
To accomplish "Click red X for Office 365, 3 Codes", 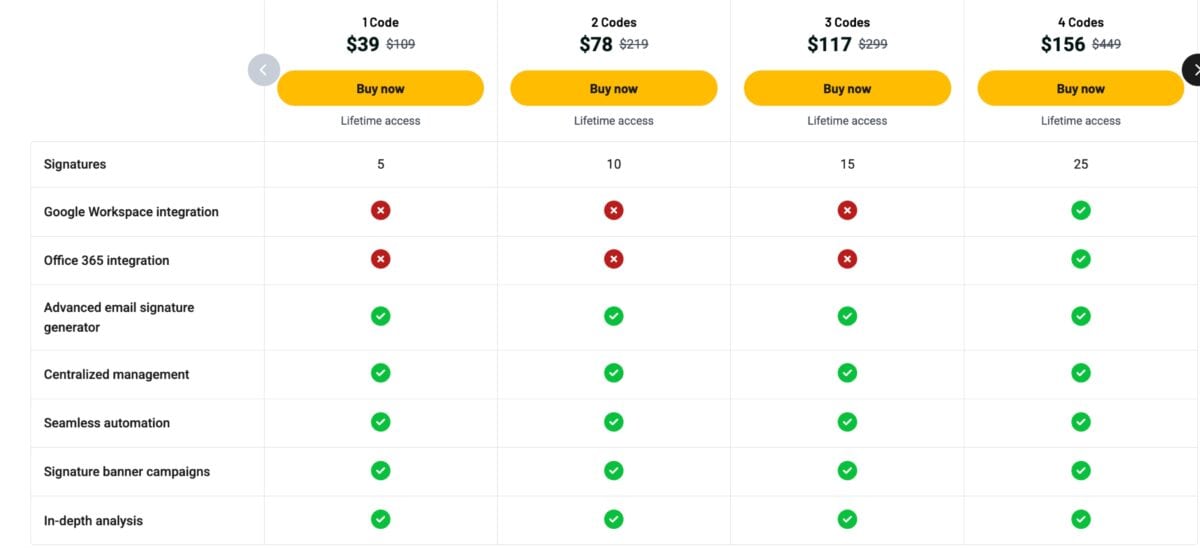I will point(847,259).
